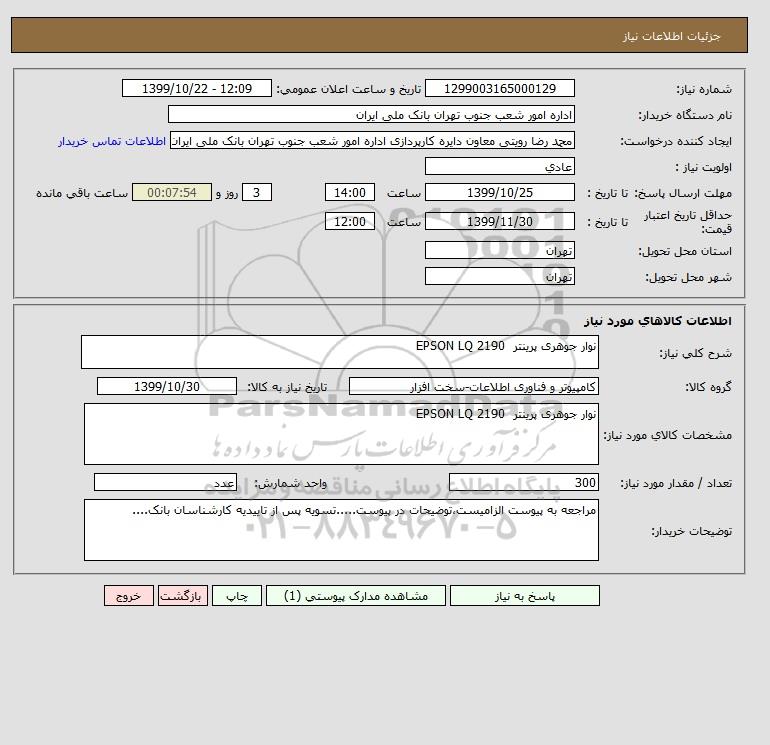Click the نام دستگاه خریدار label
This screenshot has width=770, height=745.
tap(685, 115)
